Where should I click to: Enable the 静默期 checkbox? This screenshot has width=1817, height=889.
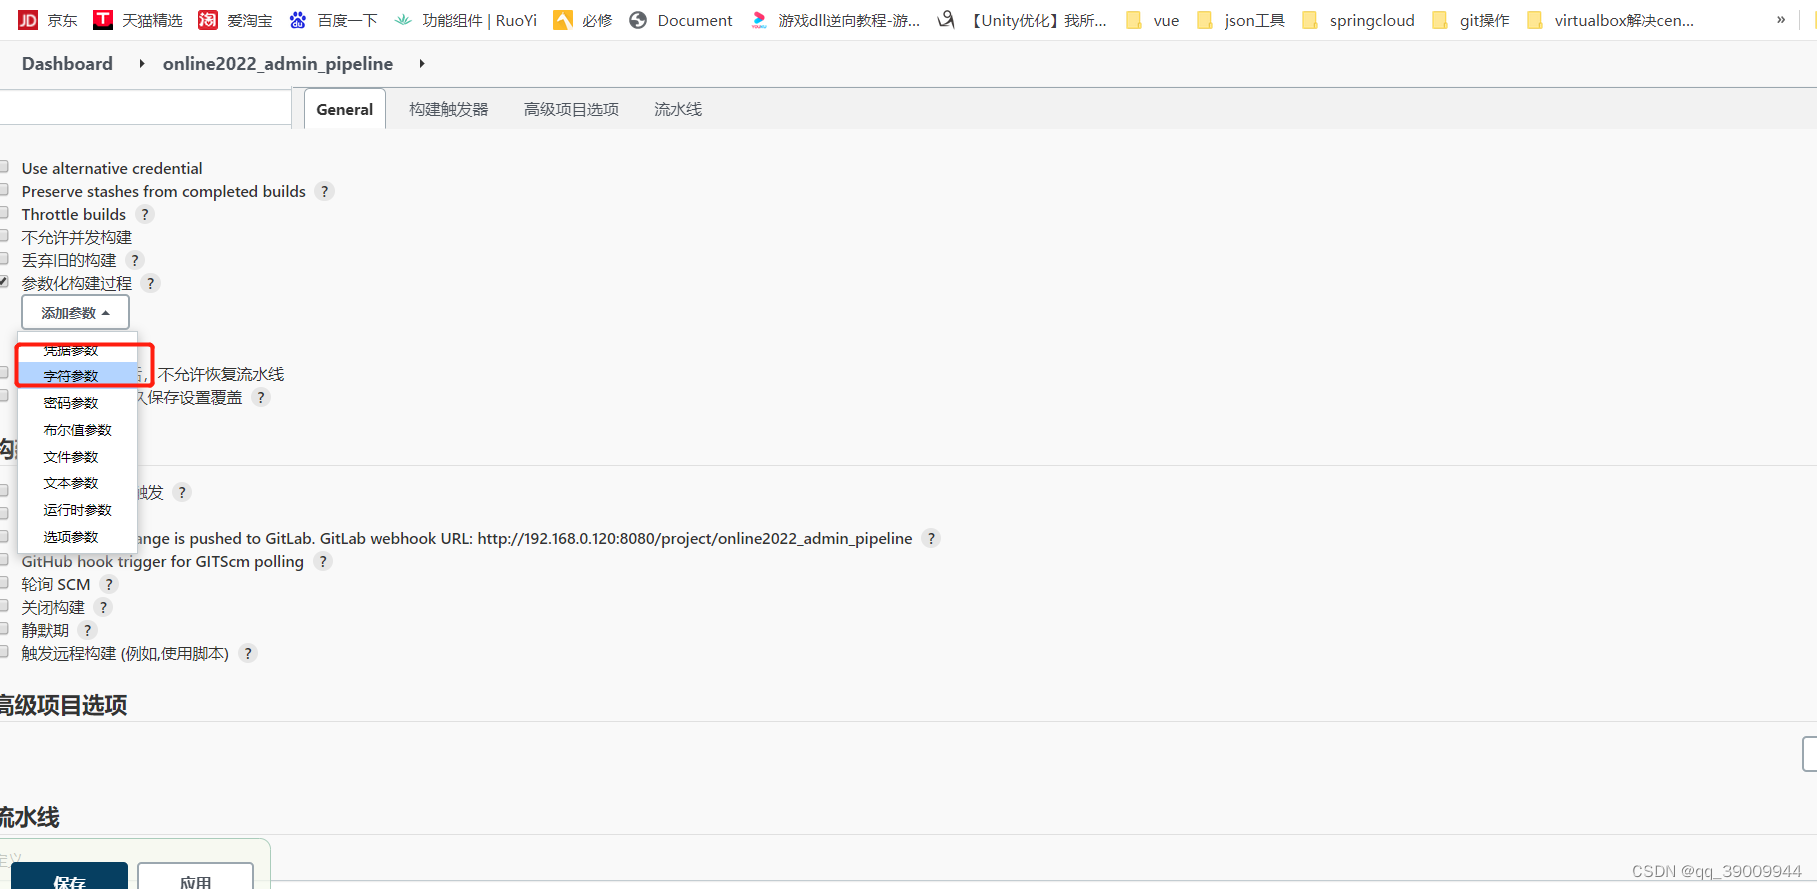[4, 629]
